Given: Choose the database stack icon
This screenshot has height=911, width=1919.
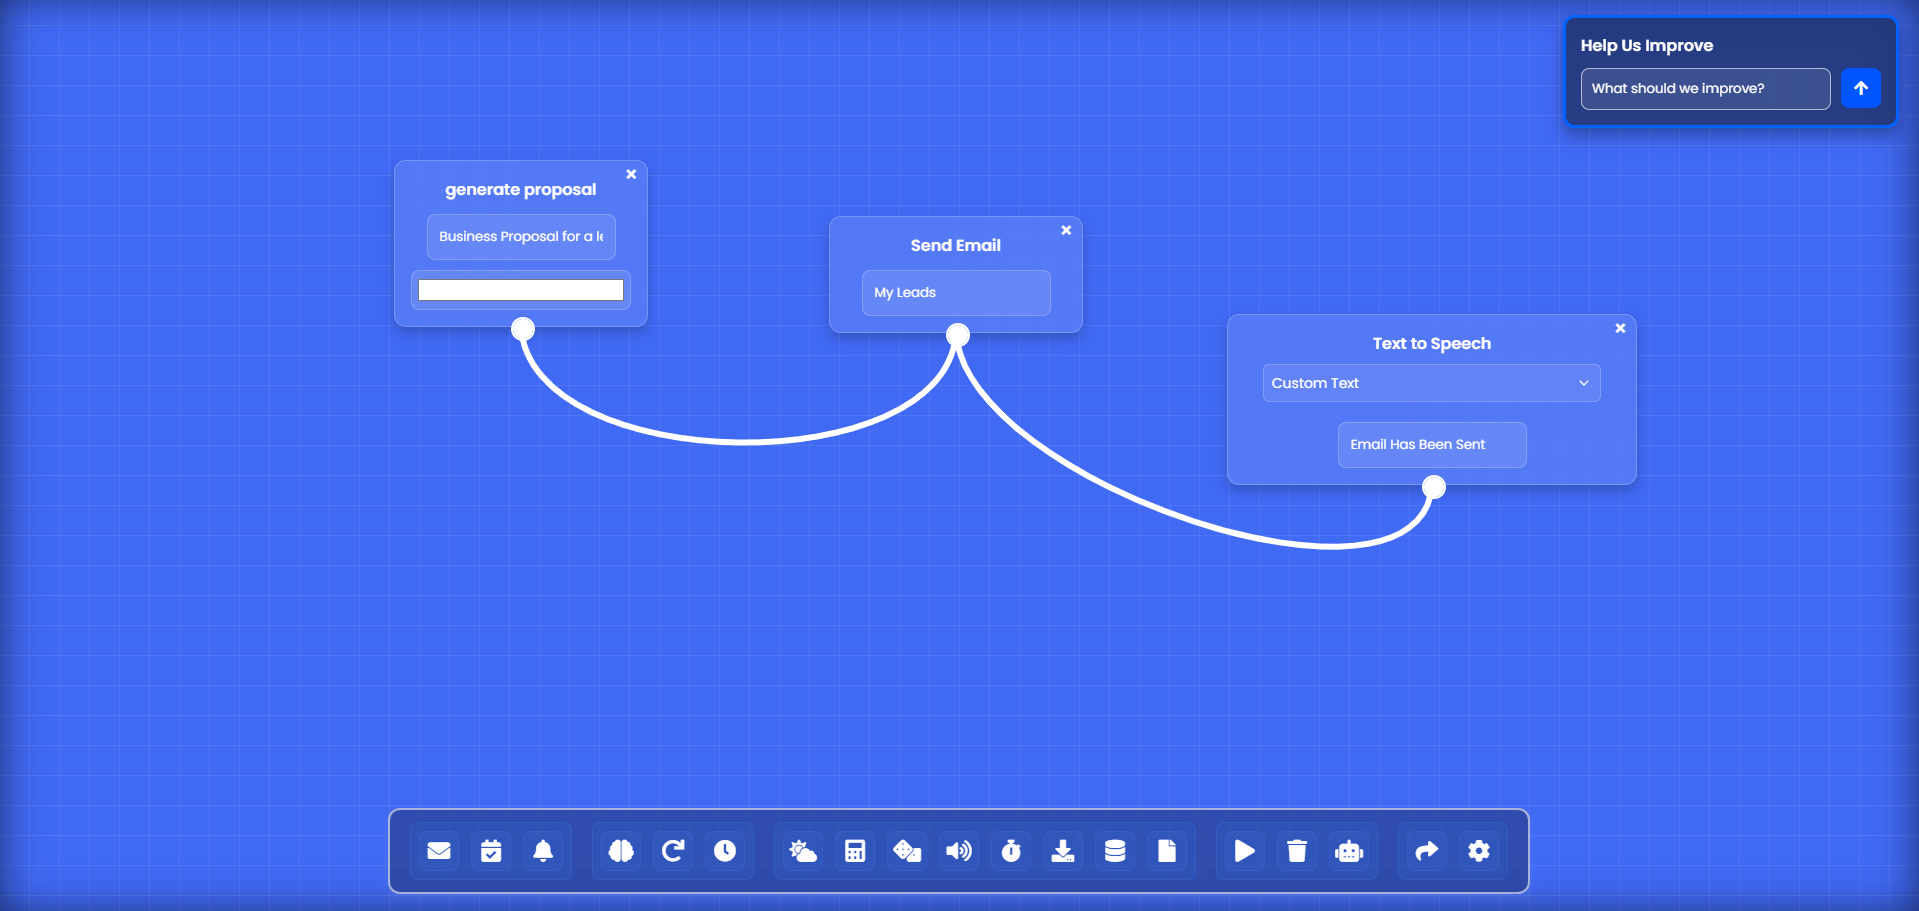Looking at the screenshot, I should click(1115, 851).
